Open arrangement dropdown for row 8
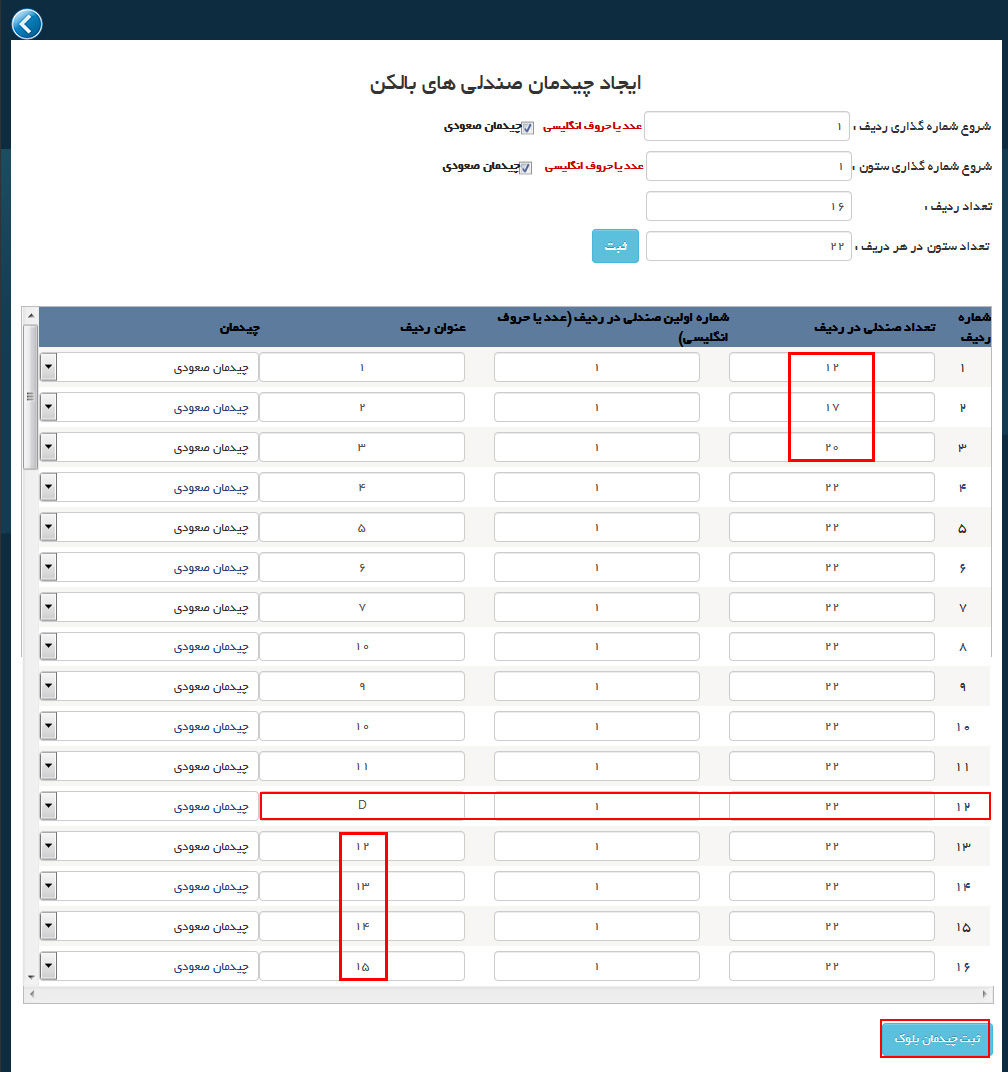Image resolution: width=1008 pixels, height=1072 pixels. (48, 646)
